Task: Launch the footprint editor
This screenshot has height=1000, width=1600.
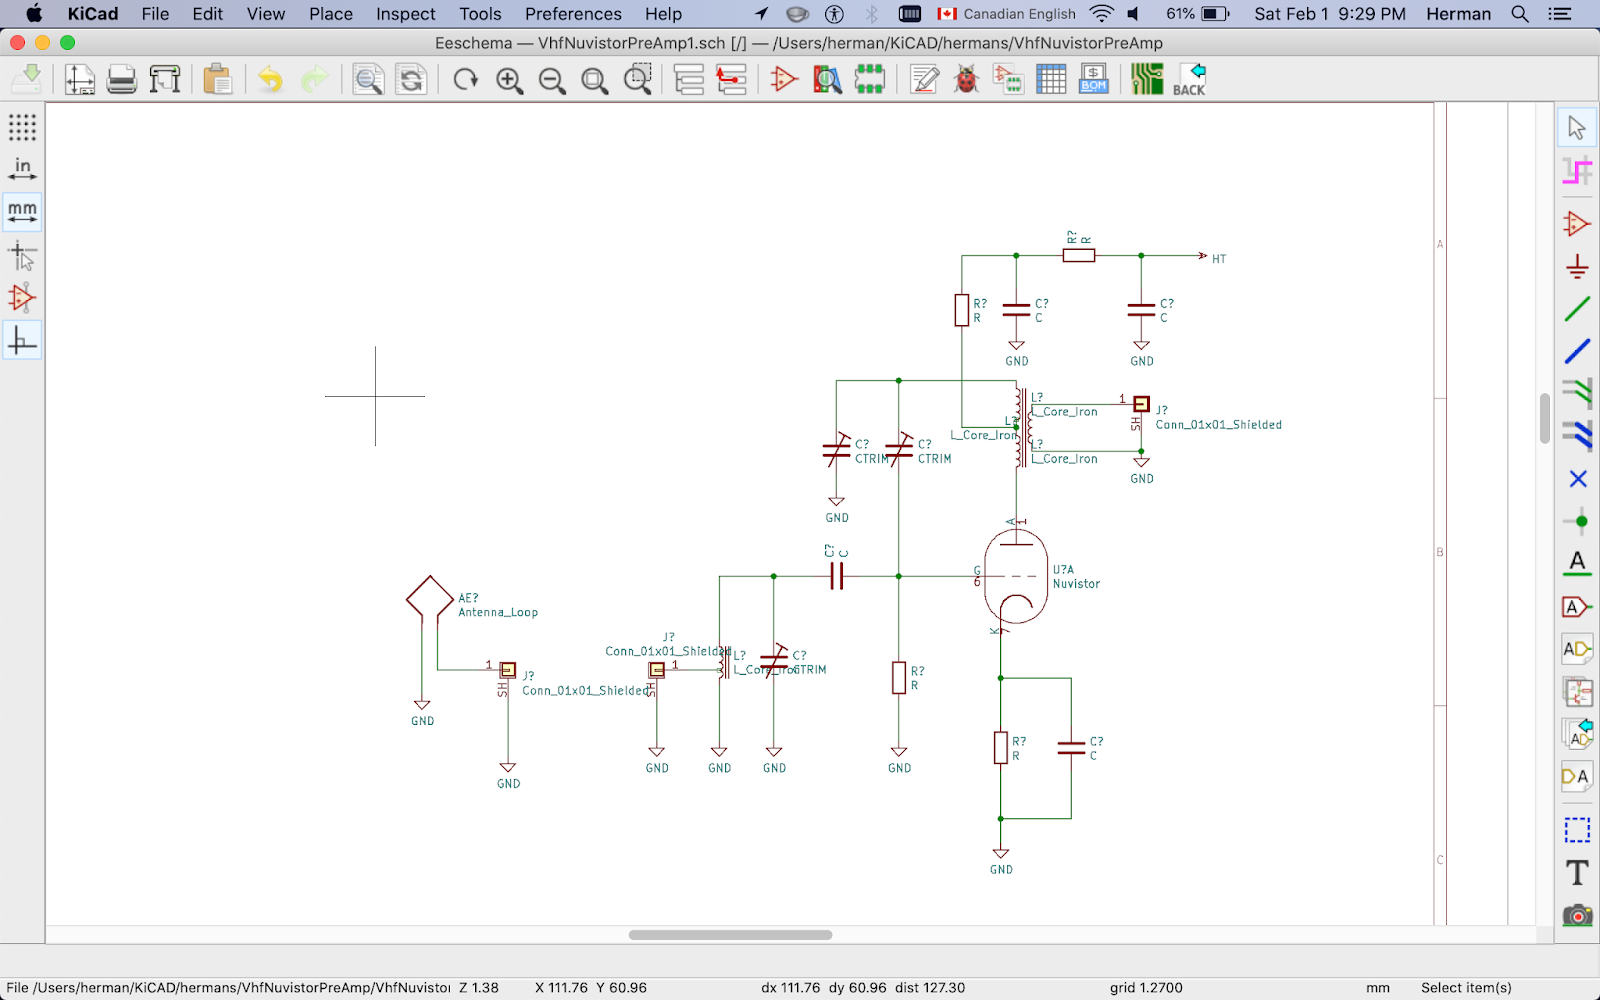Action: tap(870, 79)
